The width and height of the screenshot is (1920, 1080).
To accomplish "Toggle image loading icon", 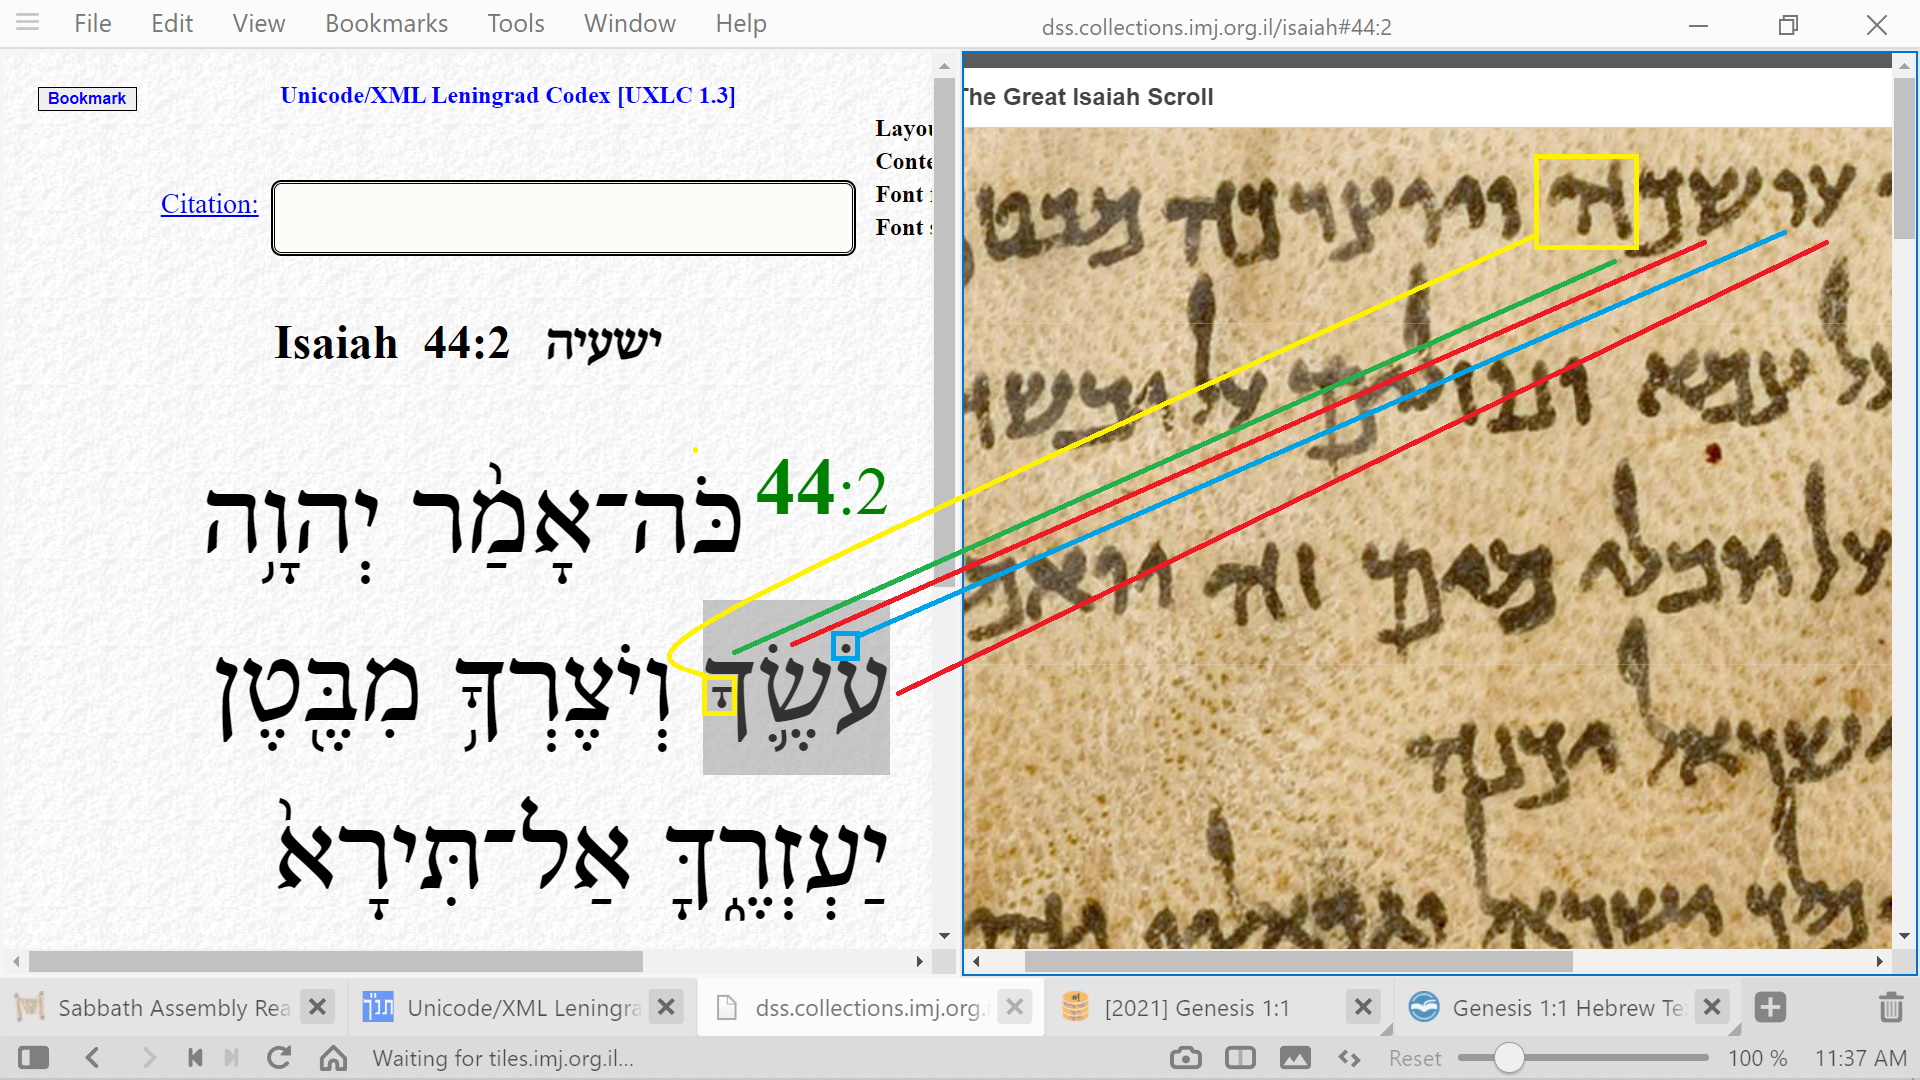I will click(x=1294, y=1058).
